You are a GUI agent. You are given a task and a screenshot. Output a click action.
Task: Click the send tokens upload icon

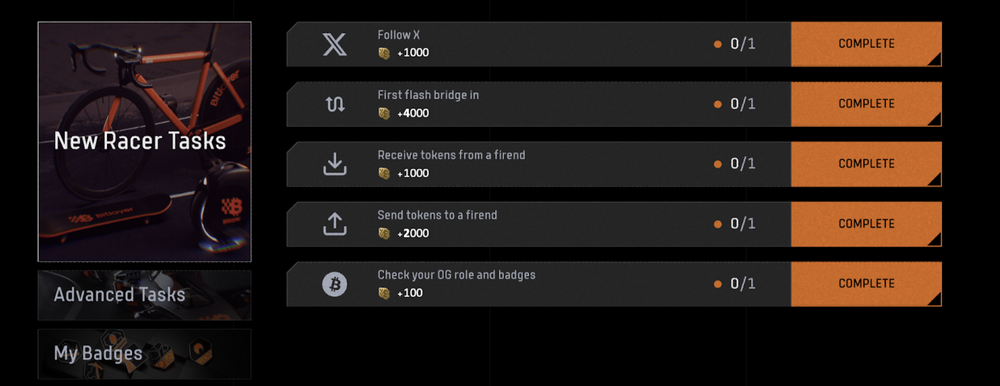coord(335,224)
